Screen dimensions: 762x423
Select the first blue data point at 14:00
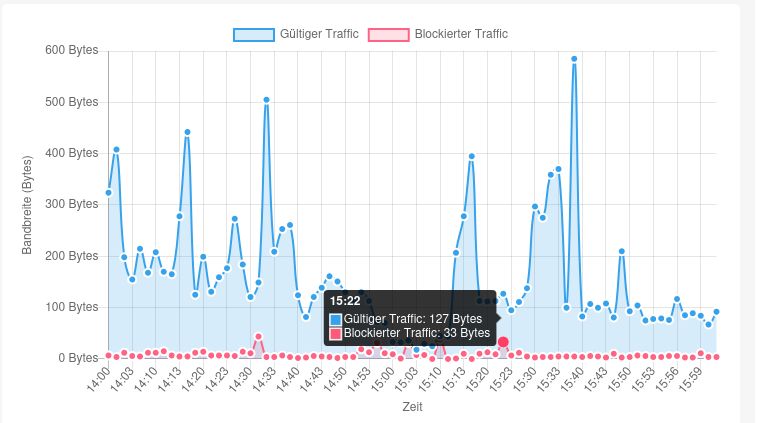108,192
